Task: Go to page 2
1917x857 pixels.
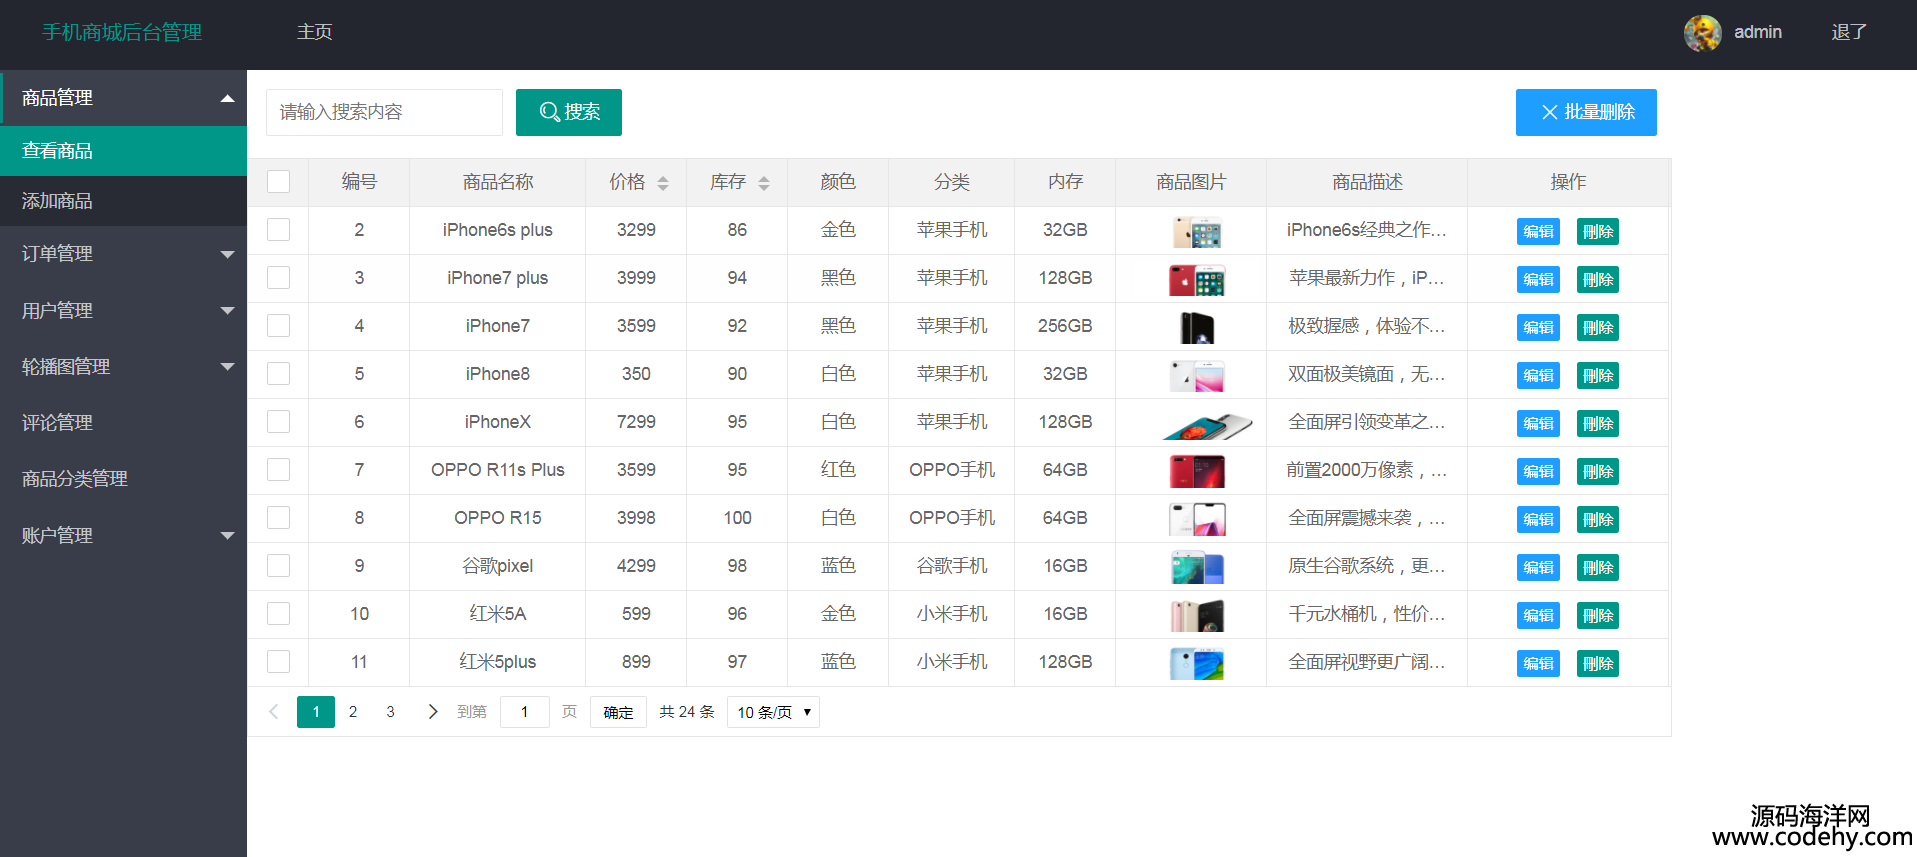Action: 353,712
